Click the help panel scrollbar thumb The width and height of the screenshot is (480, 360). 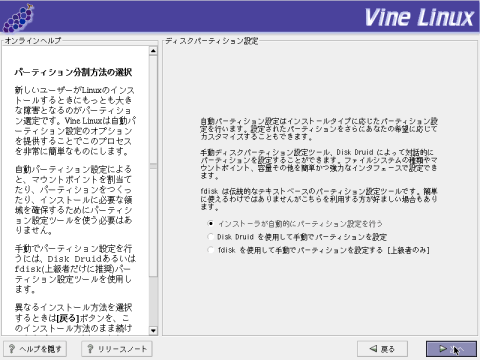(x=153, y=165)
